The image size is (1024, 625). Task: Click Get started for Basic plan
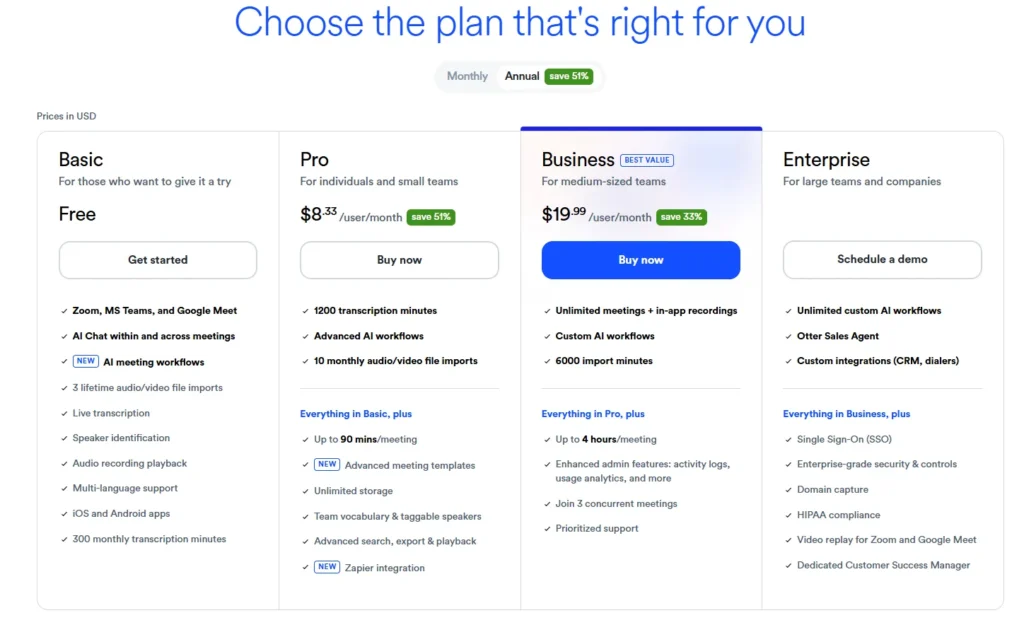[158, 260]
